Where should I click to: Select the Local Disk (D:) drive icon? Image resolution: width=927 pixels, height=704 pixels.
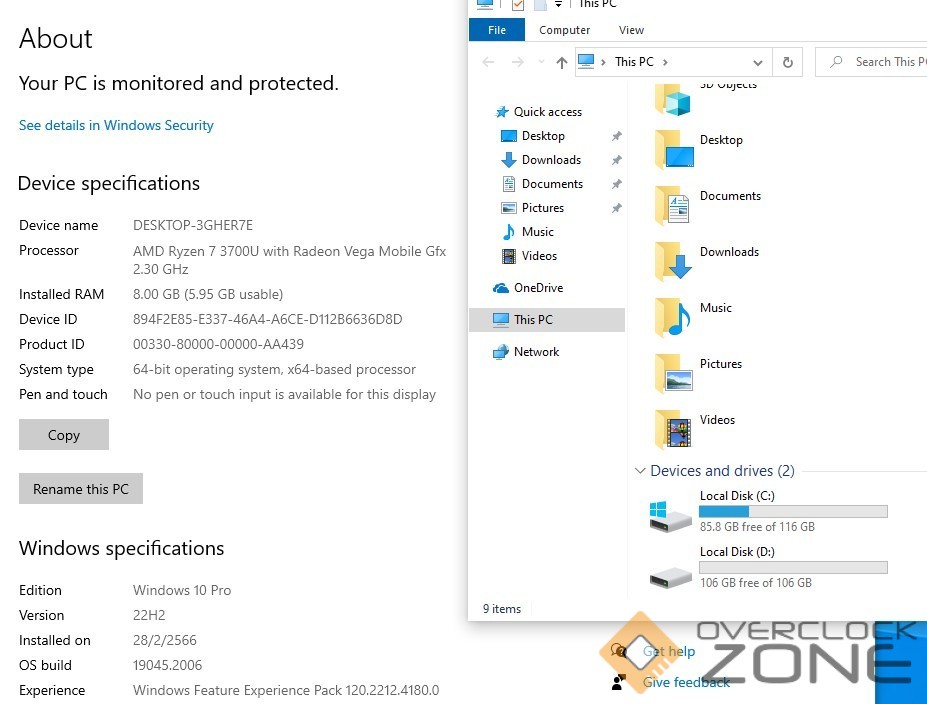(x=670, y=578)
